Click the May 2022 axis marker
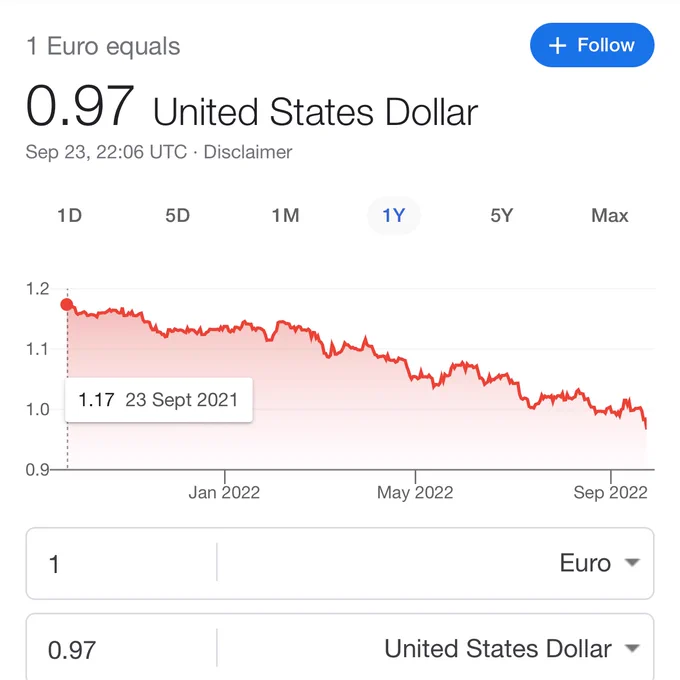The height and width of the screenshot is (680, 680). 415,492
